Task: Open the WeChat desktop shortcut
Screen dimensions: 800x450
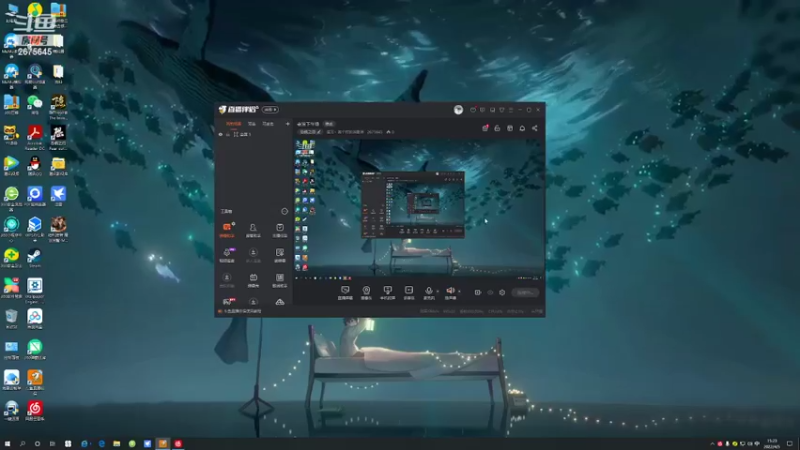Action: click(35, 104)
